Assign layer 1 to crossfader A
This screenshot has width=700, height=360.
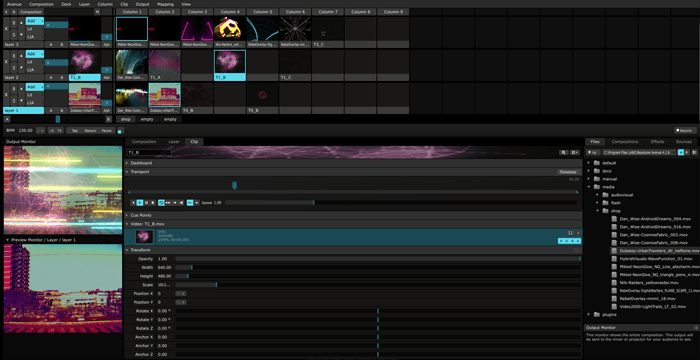pyautogui.click(x=51, y=110)
